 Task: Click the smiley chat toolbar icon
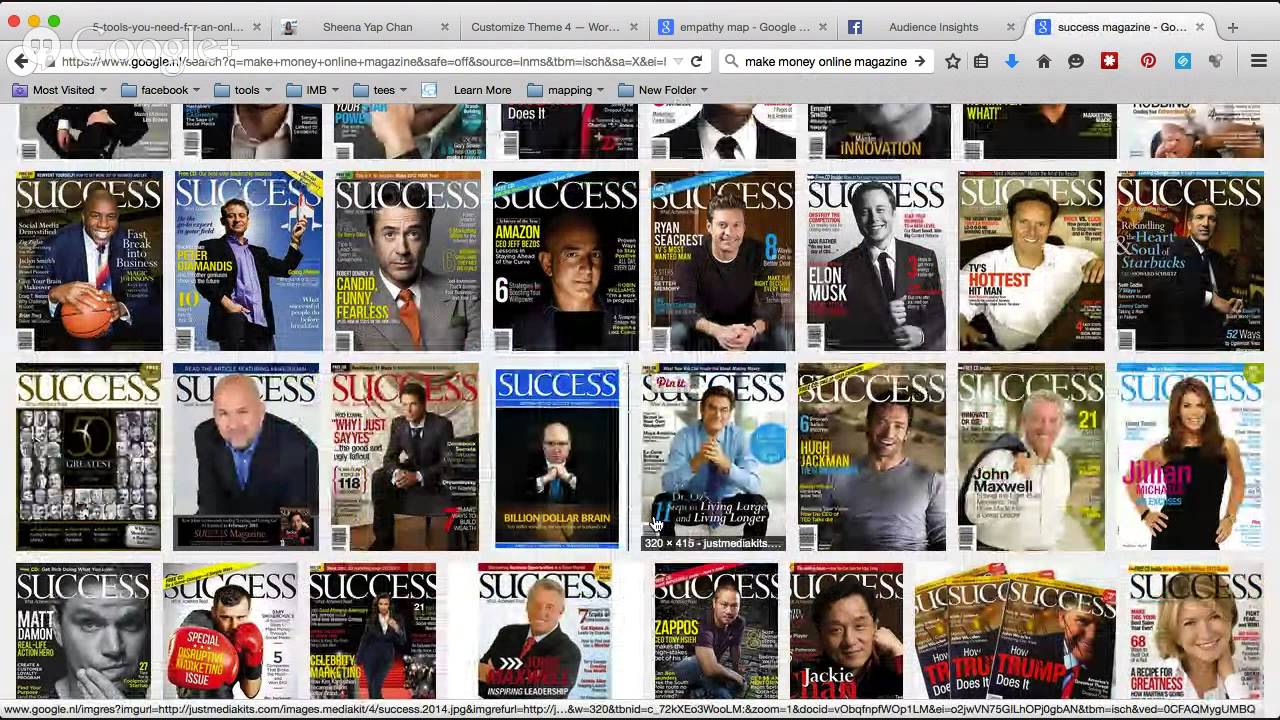point(1076,61)
